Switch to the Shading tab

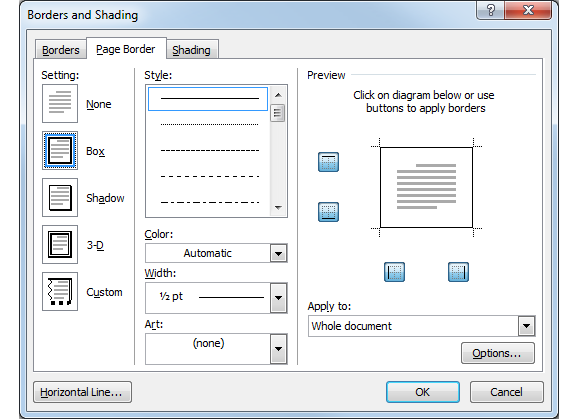pos(191,50)
